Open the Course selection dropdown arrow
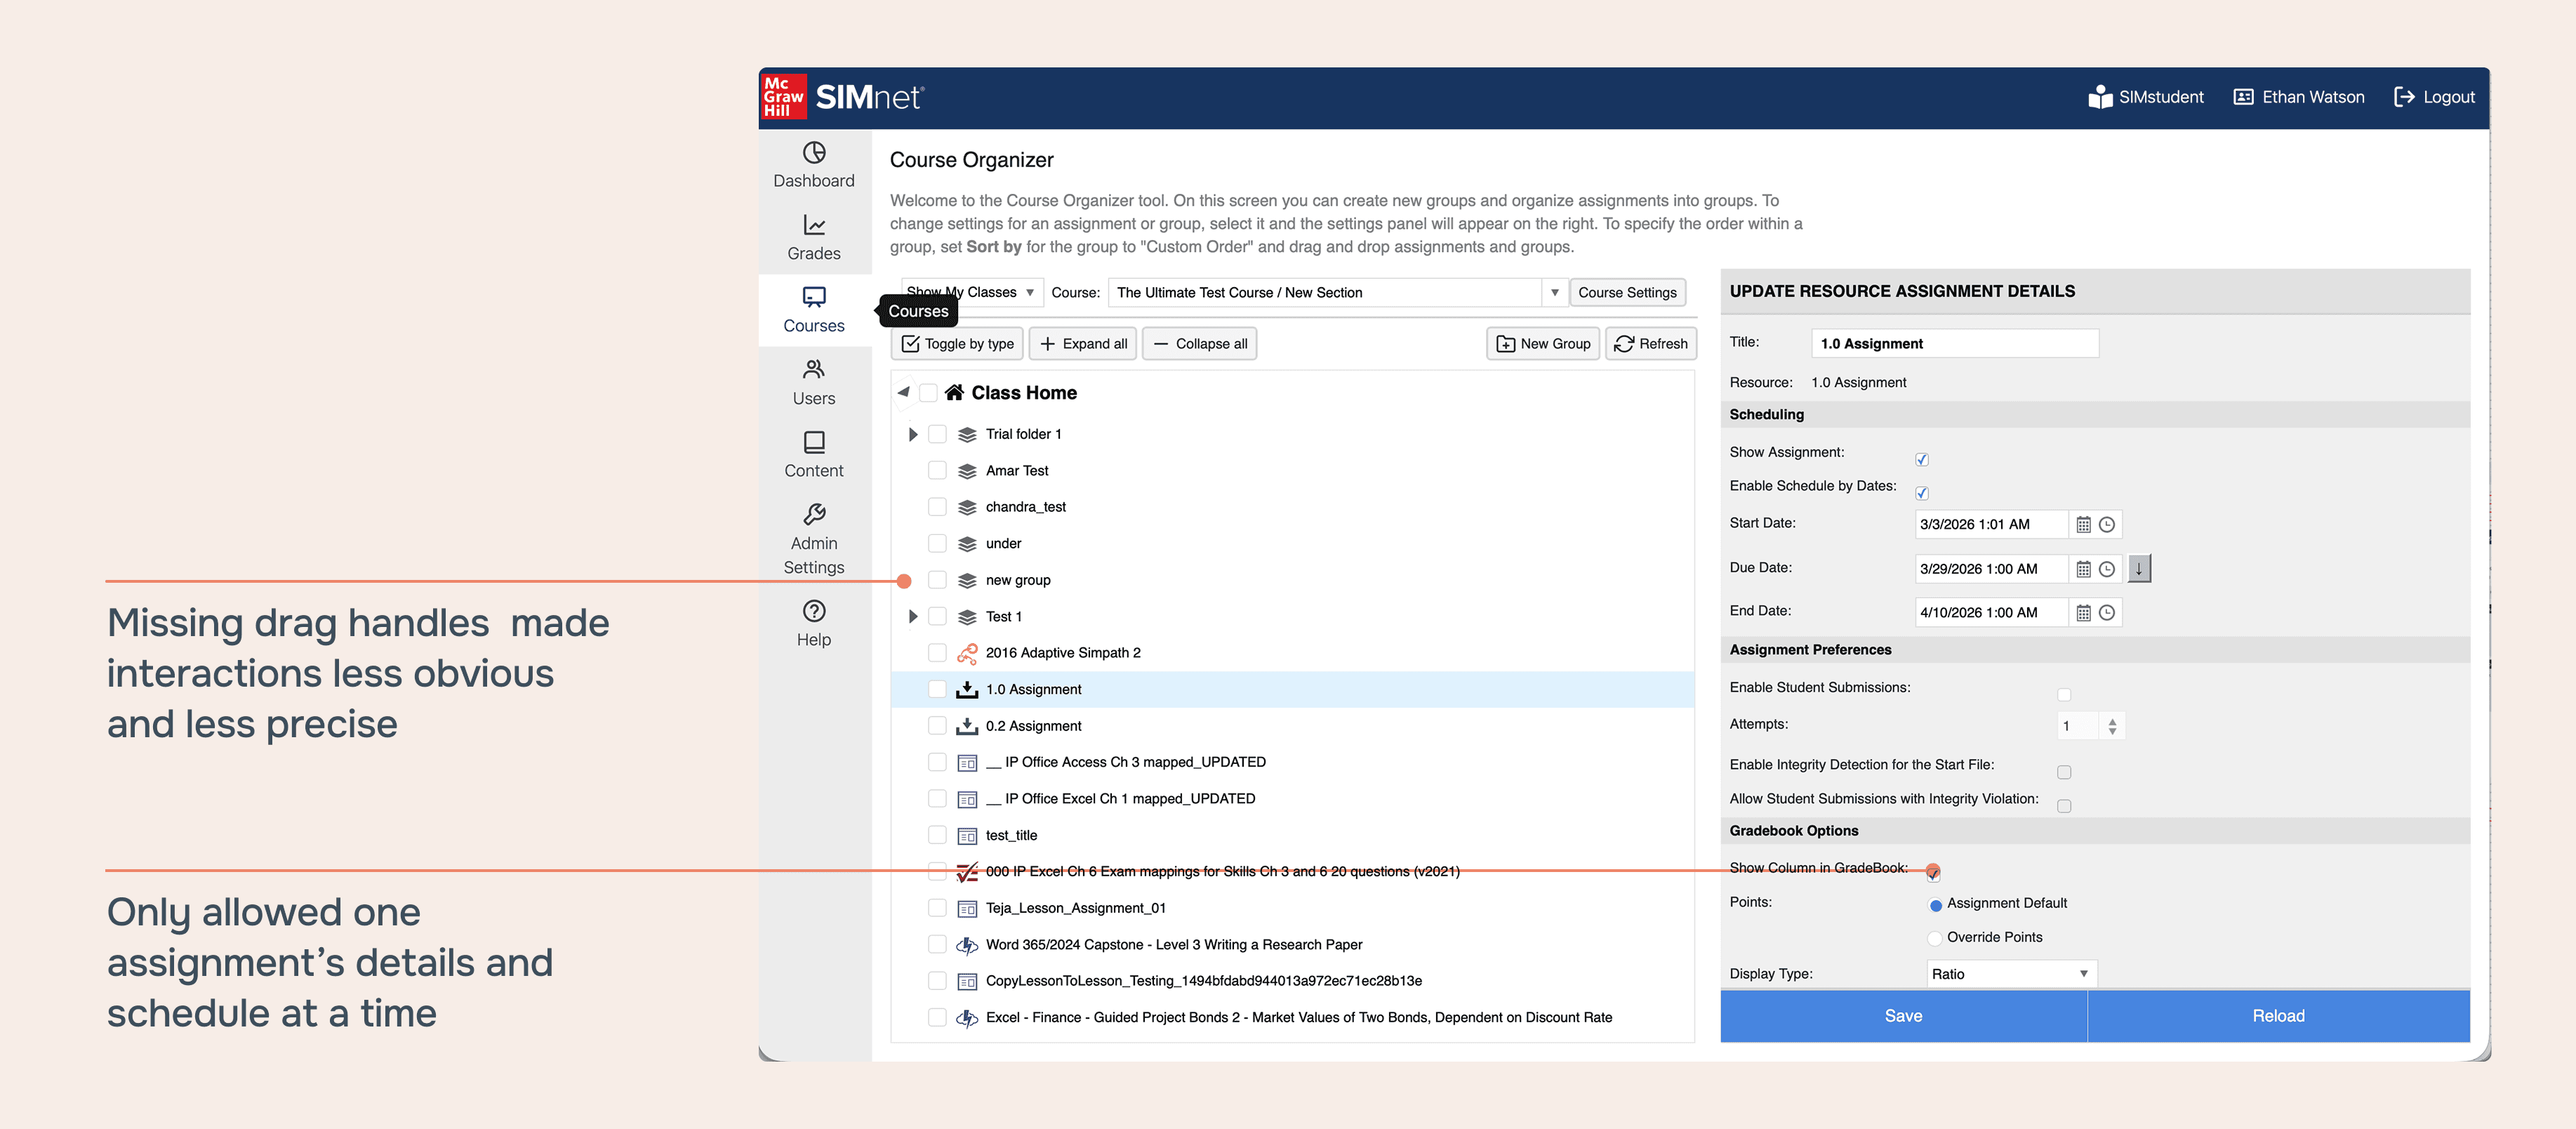The image size is (2576, 1129). (1554, 293)
